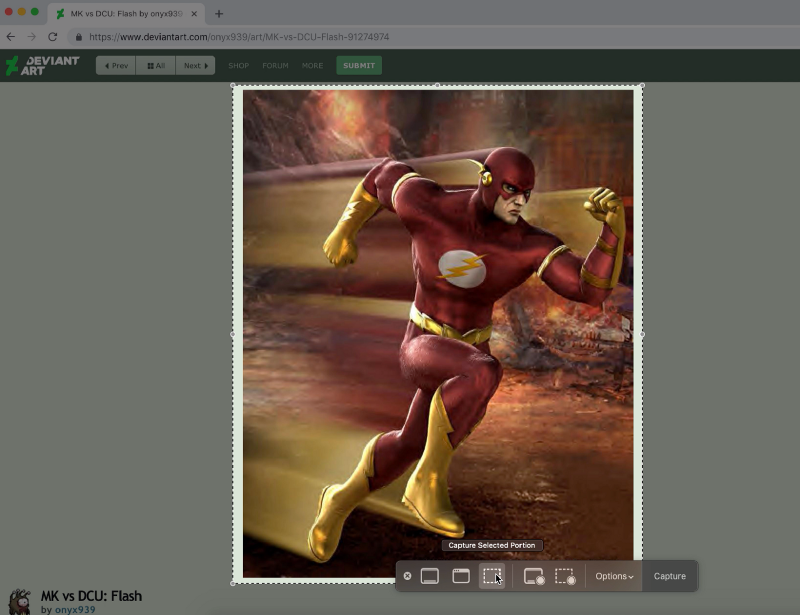Click the green SUBMIT button

click(359, 66)
